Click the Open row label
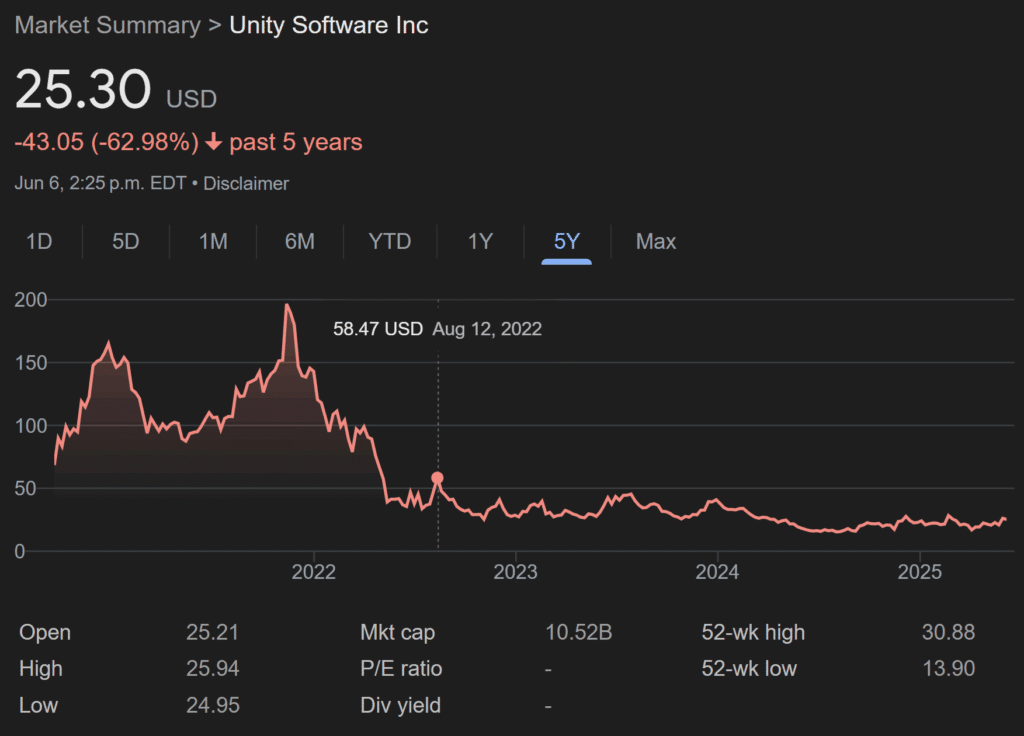1024x736 pixels. (45, 632)
